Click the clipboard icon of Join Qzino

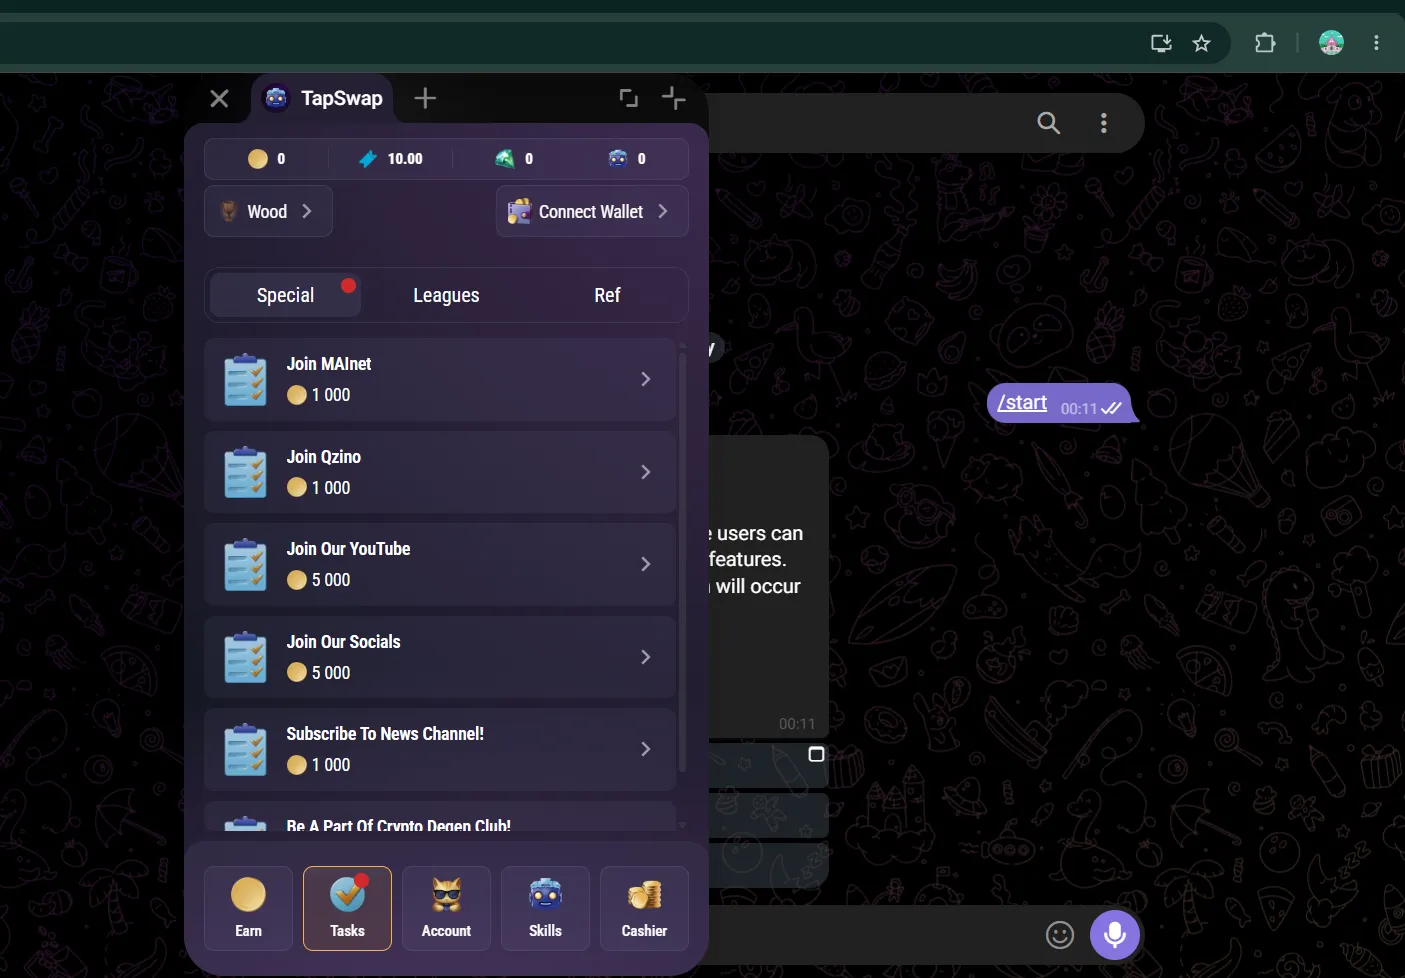246,472
